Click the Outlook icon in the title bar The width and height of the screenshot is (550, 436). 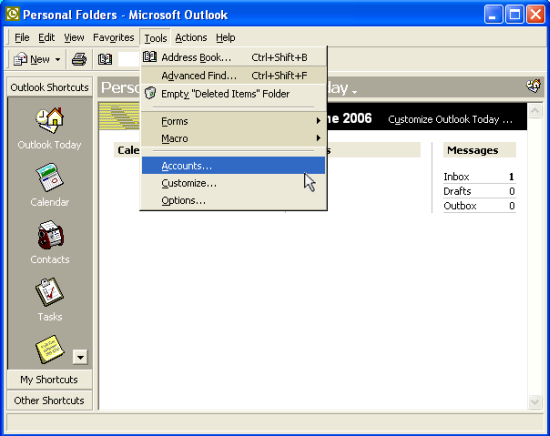(x=13, y=14)
